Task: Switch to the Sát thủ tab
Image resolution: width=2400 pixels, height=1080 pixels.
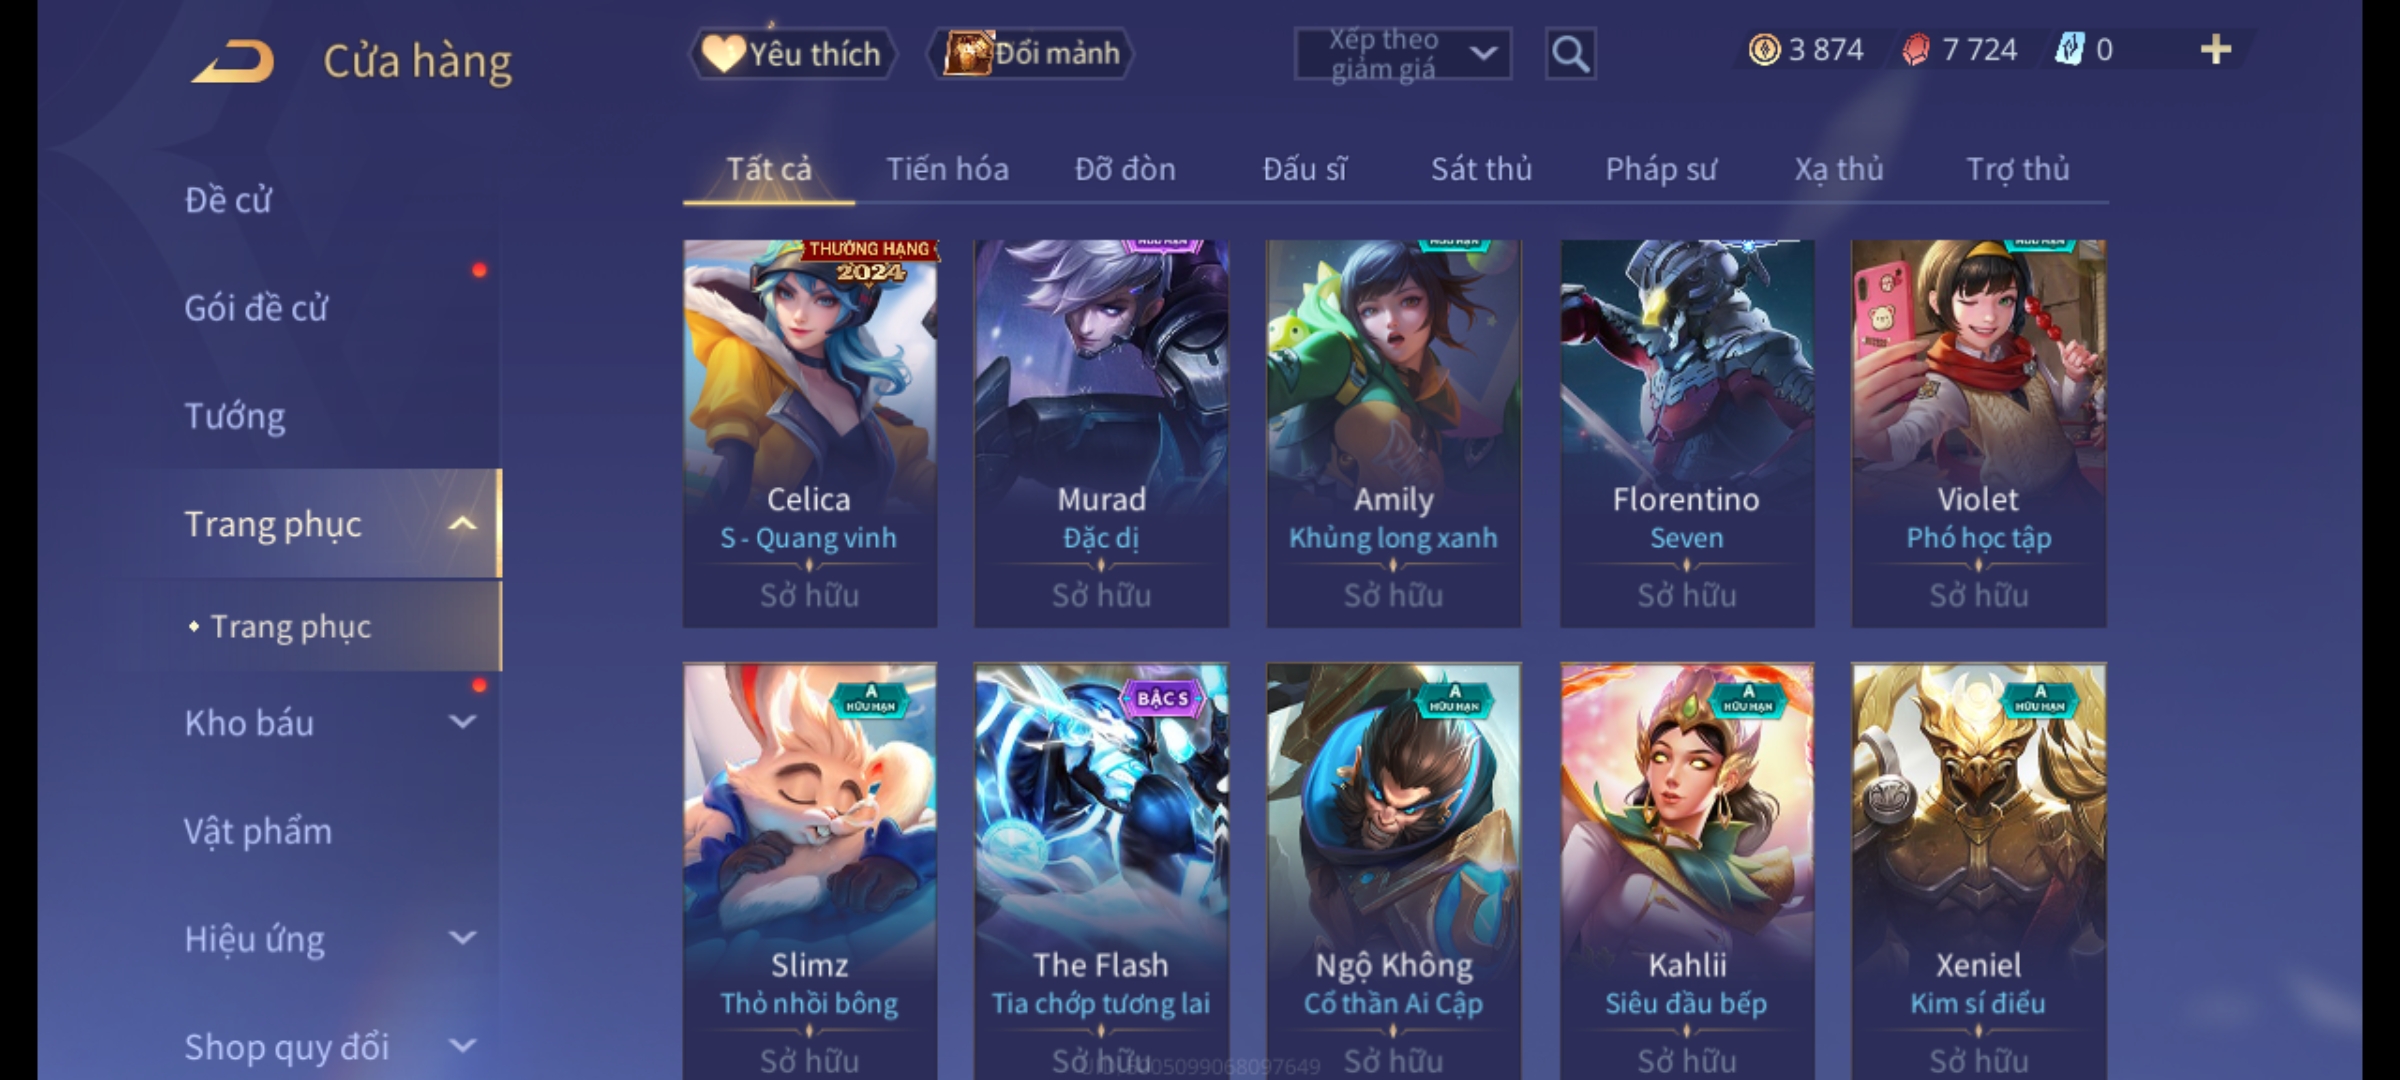Action: coord(1481,169)
